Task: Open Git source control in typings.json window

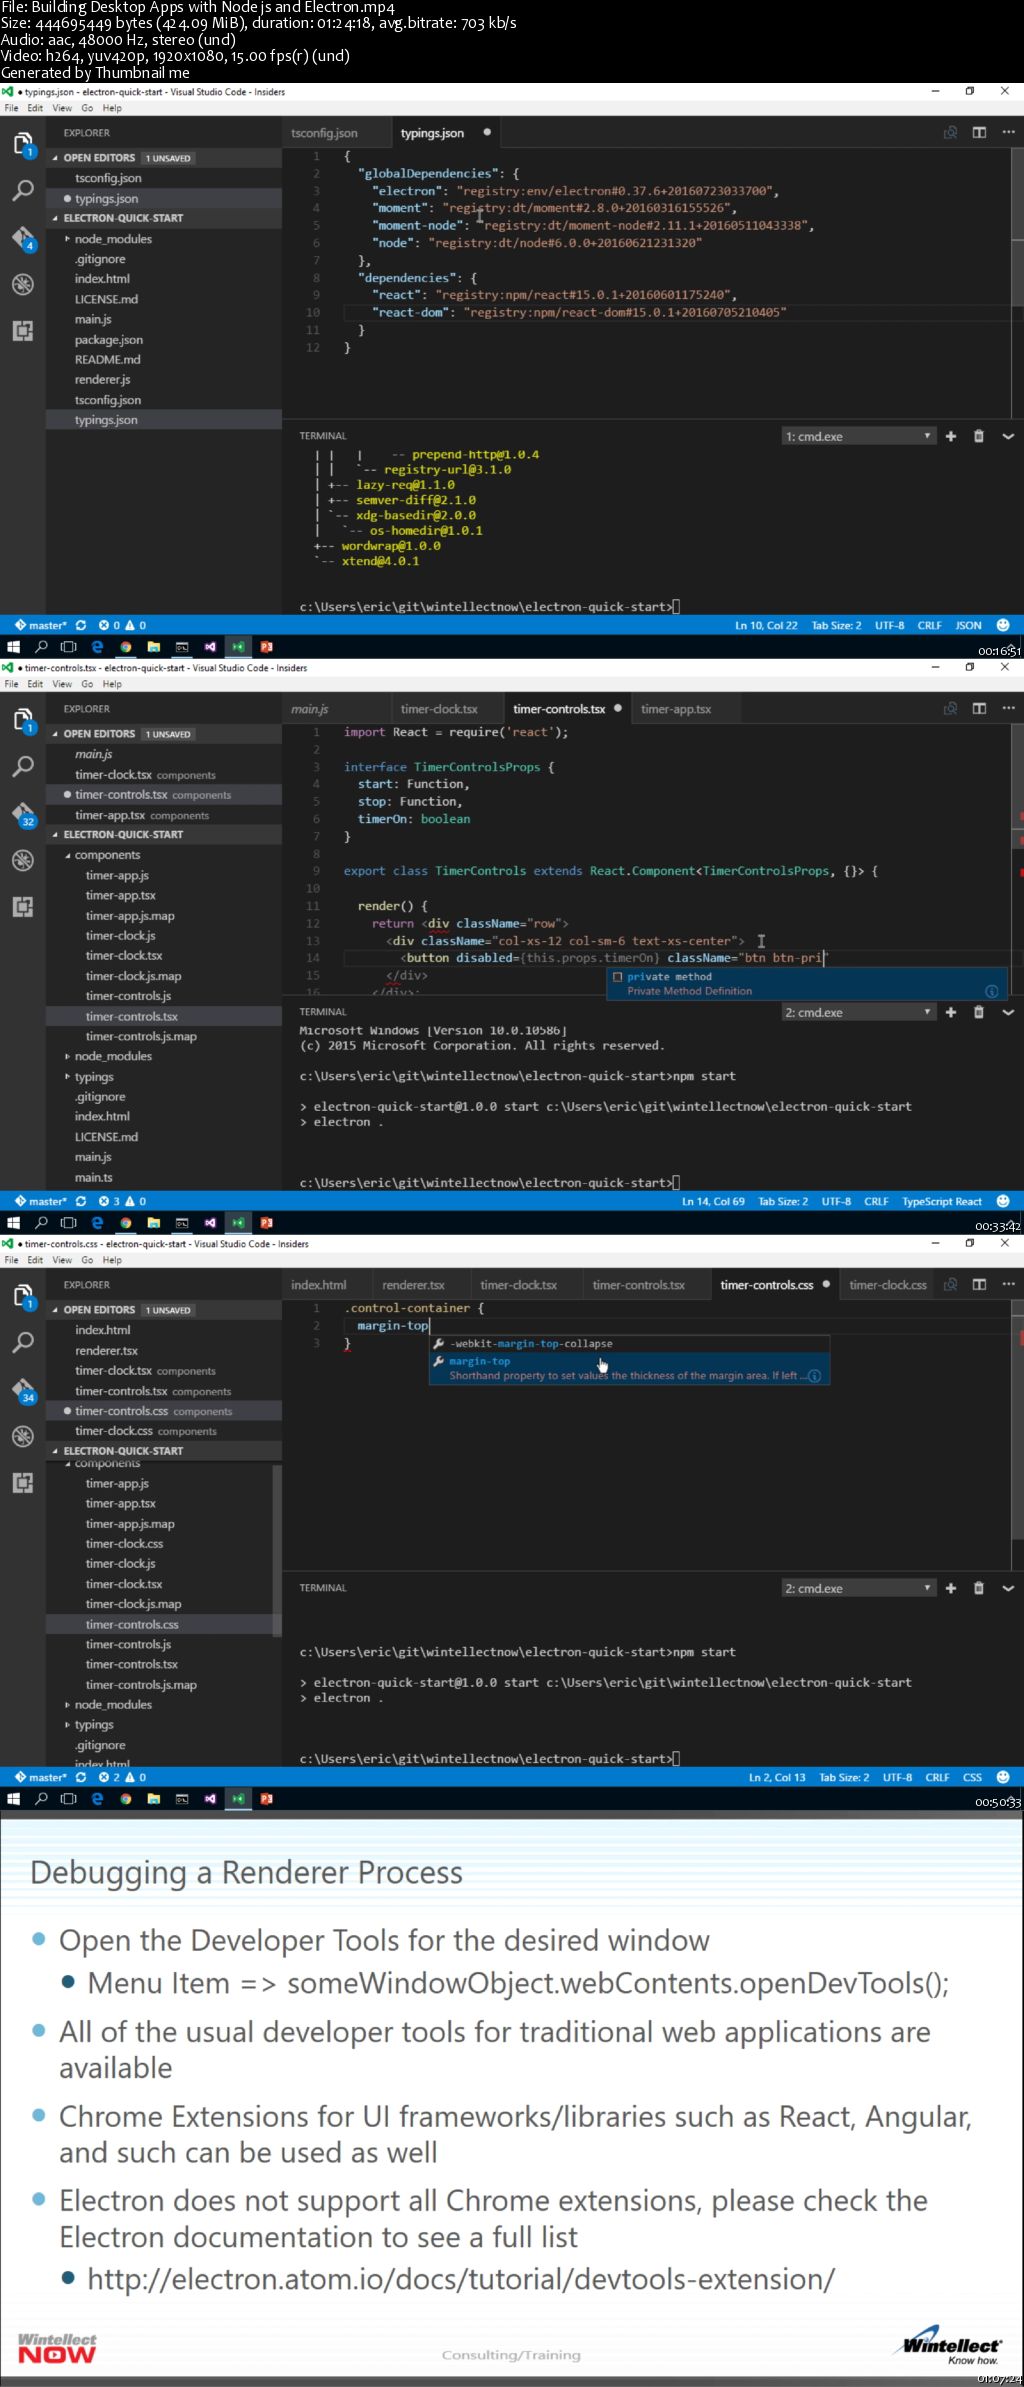Action: tap(23, 238)
